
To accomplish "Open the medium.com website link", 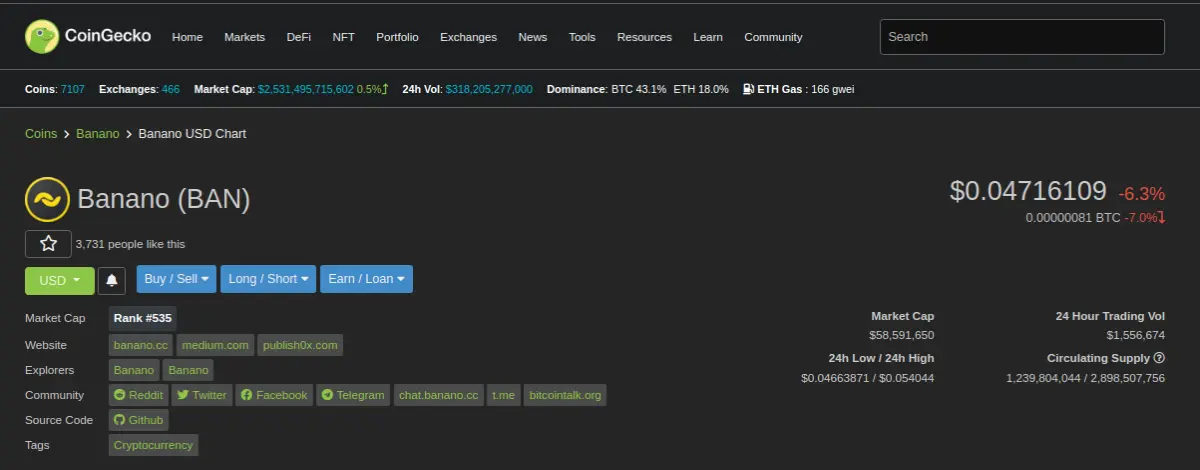I will (x=215, y=345).
